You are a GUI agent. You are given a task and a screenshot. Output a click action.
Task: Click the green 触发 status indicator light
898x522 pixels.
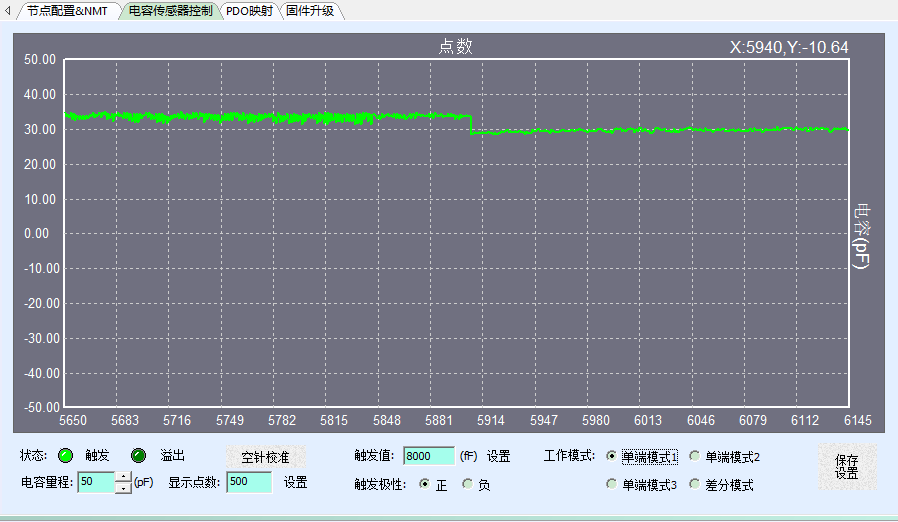[x=66, y=456]
